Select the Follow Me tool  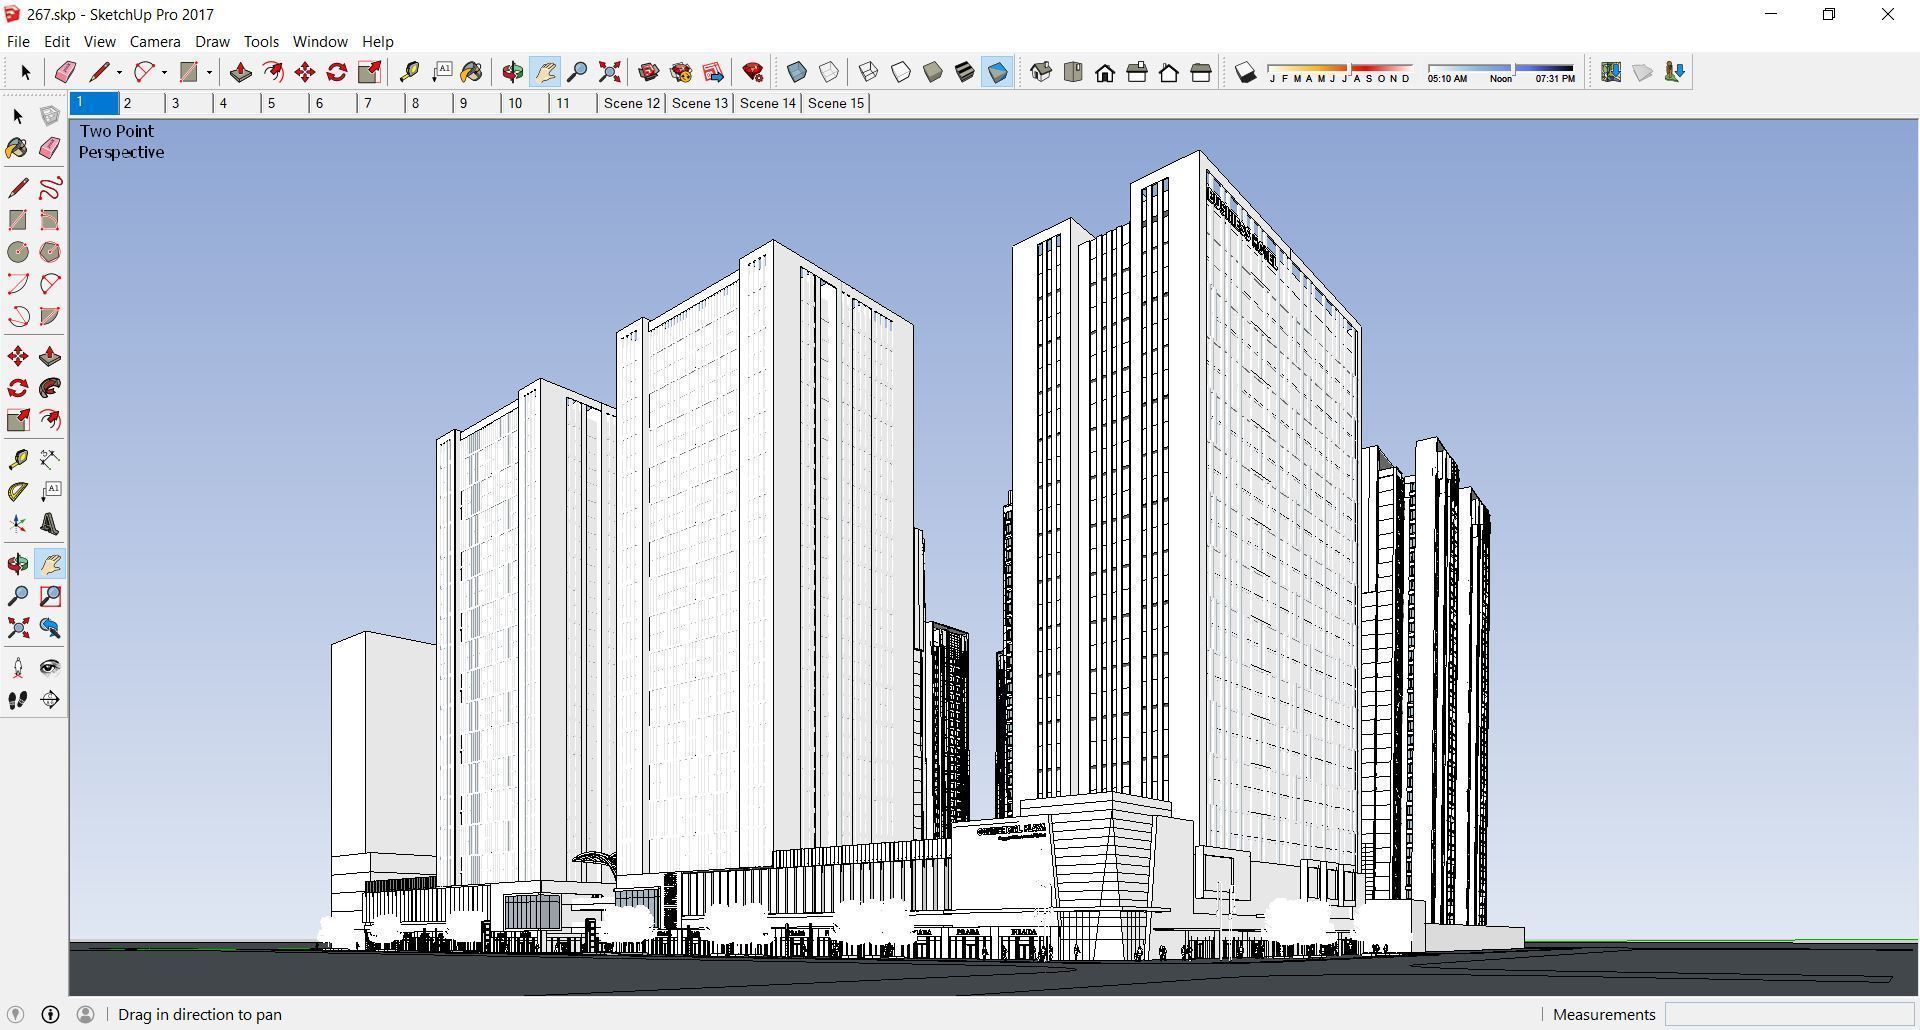coord(50,388)
